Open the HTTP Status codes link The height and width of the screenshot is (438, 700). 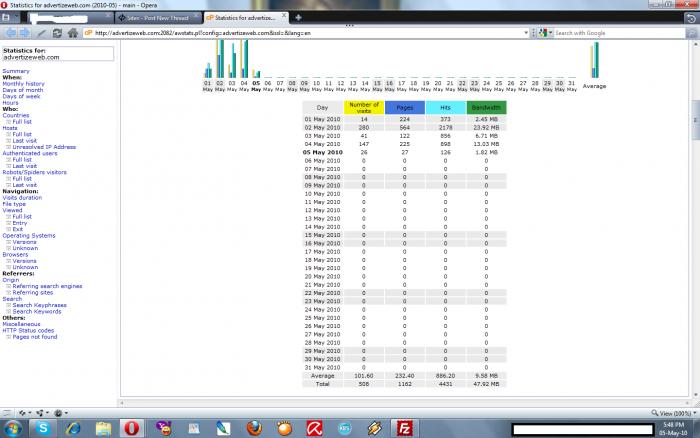pyautogui.click(x=28, y=330)
